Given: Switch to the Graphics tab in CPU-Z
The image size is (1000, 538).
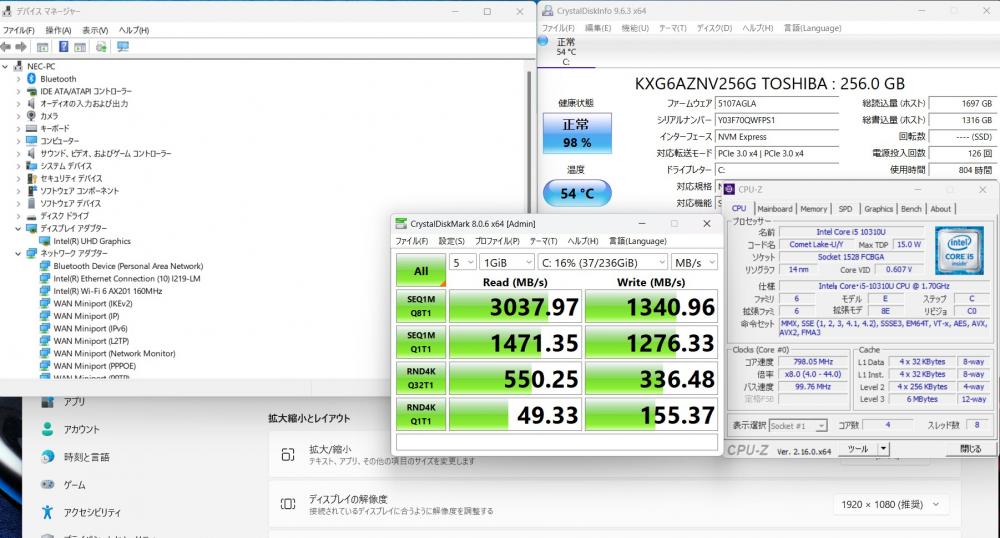Looking at the screenshot, I should [x=878, y=208].
